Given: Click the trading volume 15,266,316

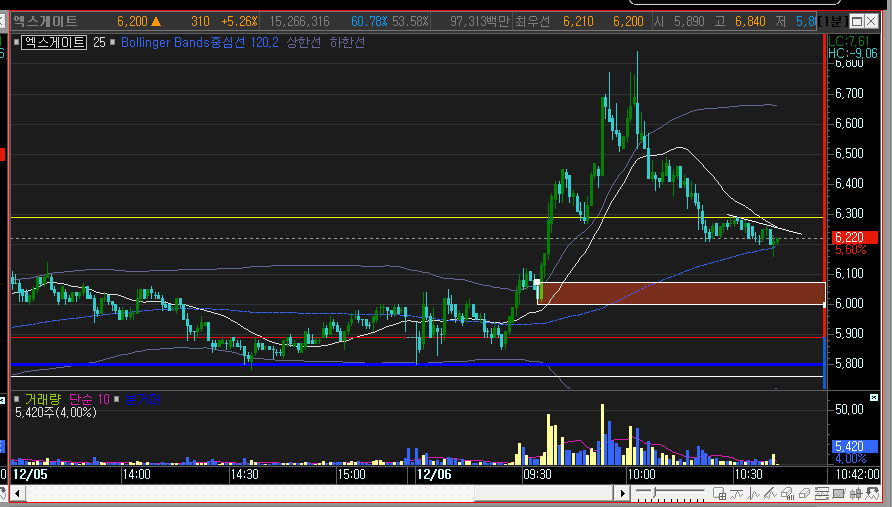Looking at the screenshot, I should coord(299,22).
